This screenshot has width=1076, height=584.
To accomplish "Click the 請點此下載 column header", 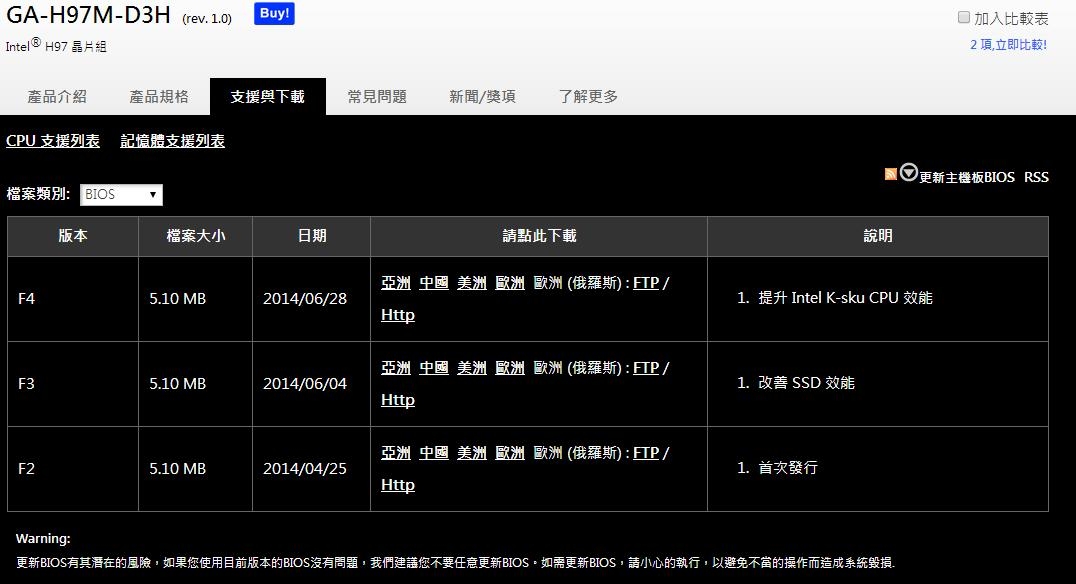I will tap(539, 236).
